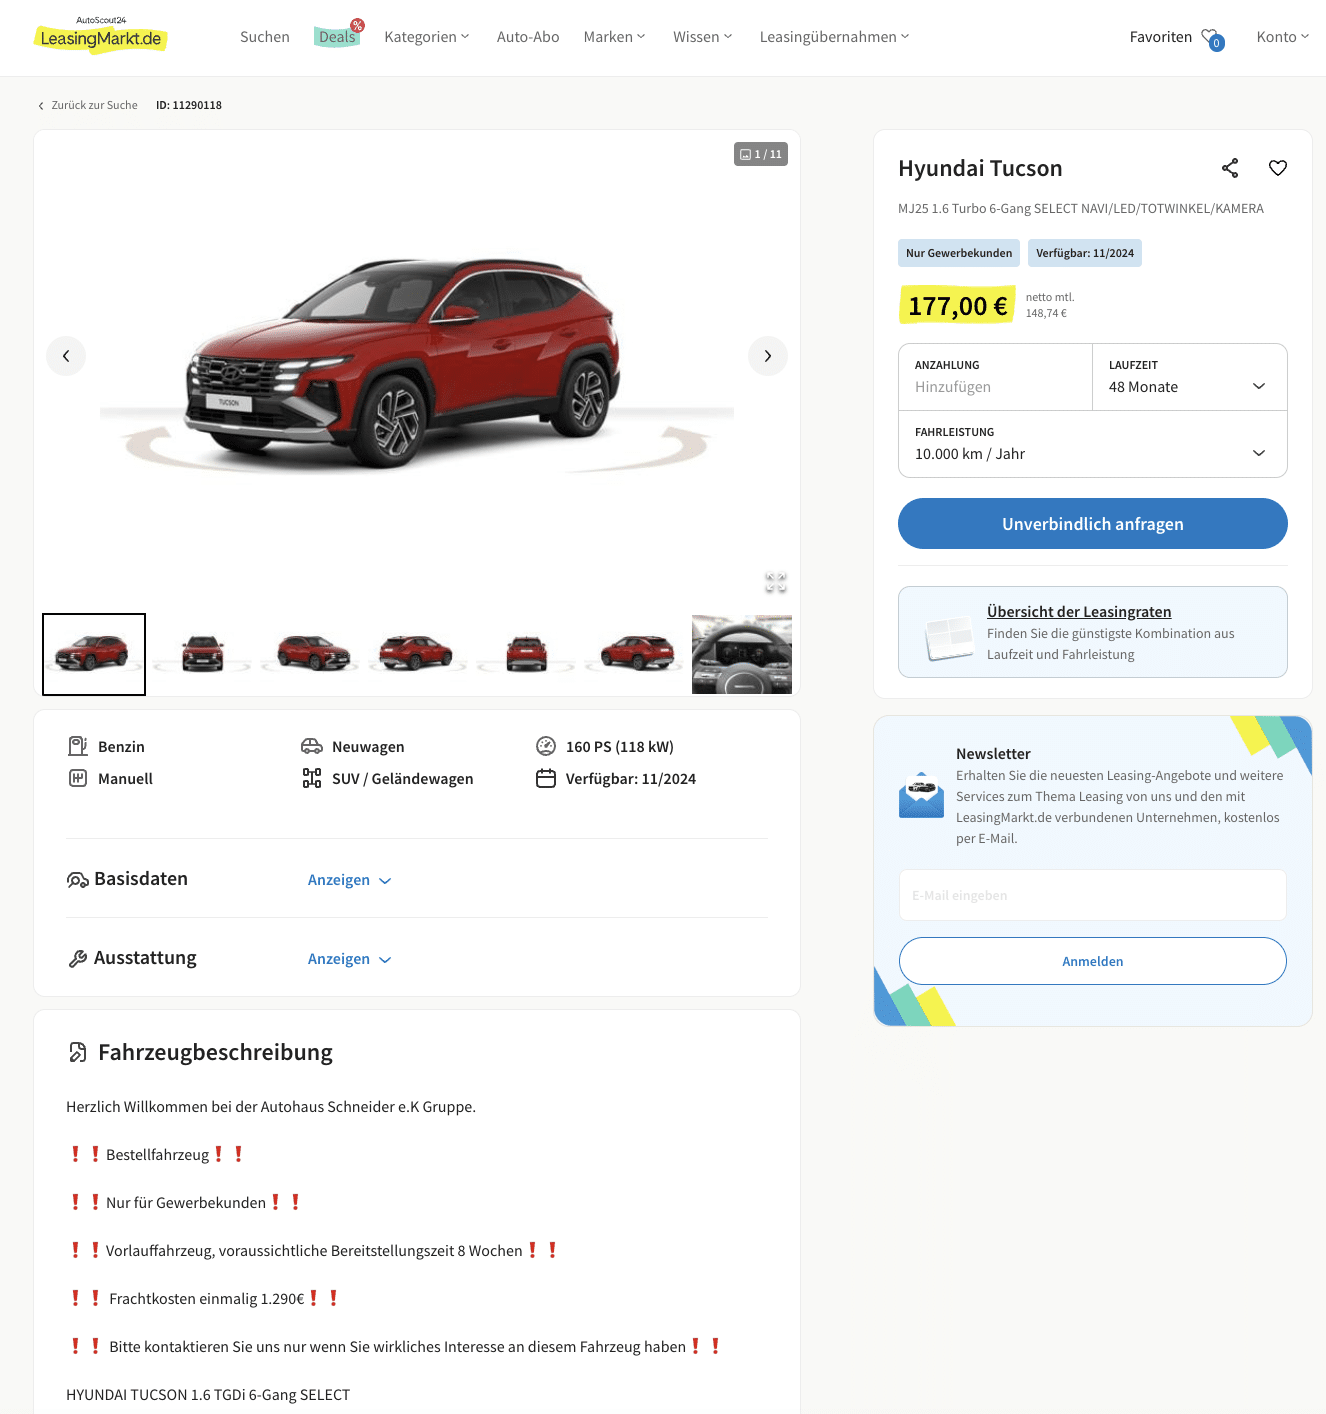The height and width of the screenshot is (1414, 1326).
Task: Click the newsletter E-Mail eingeben field
Action: coord(1093,895)
